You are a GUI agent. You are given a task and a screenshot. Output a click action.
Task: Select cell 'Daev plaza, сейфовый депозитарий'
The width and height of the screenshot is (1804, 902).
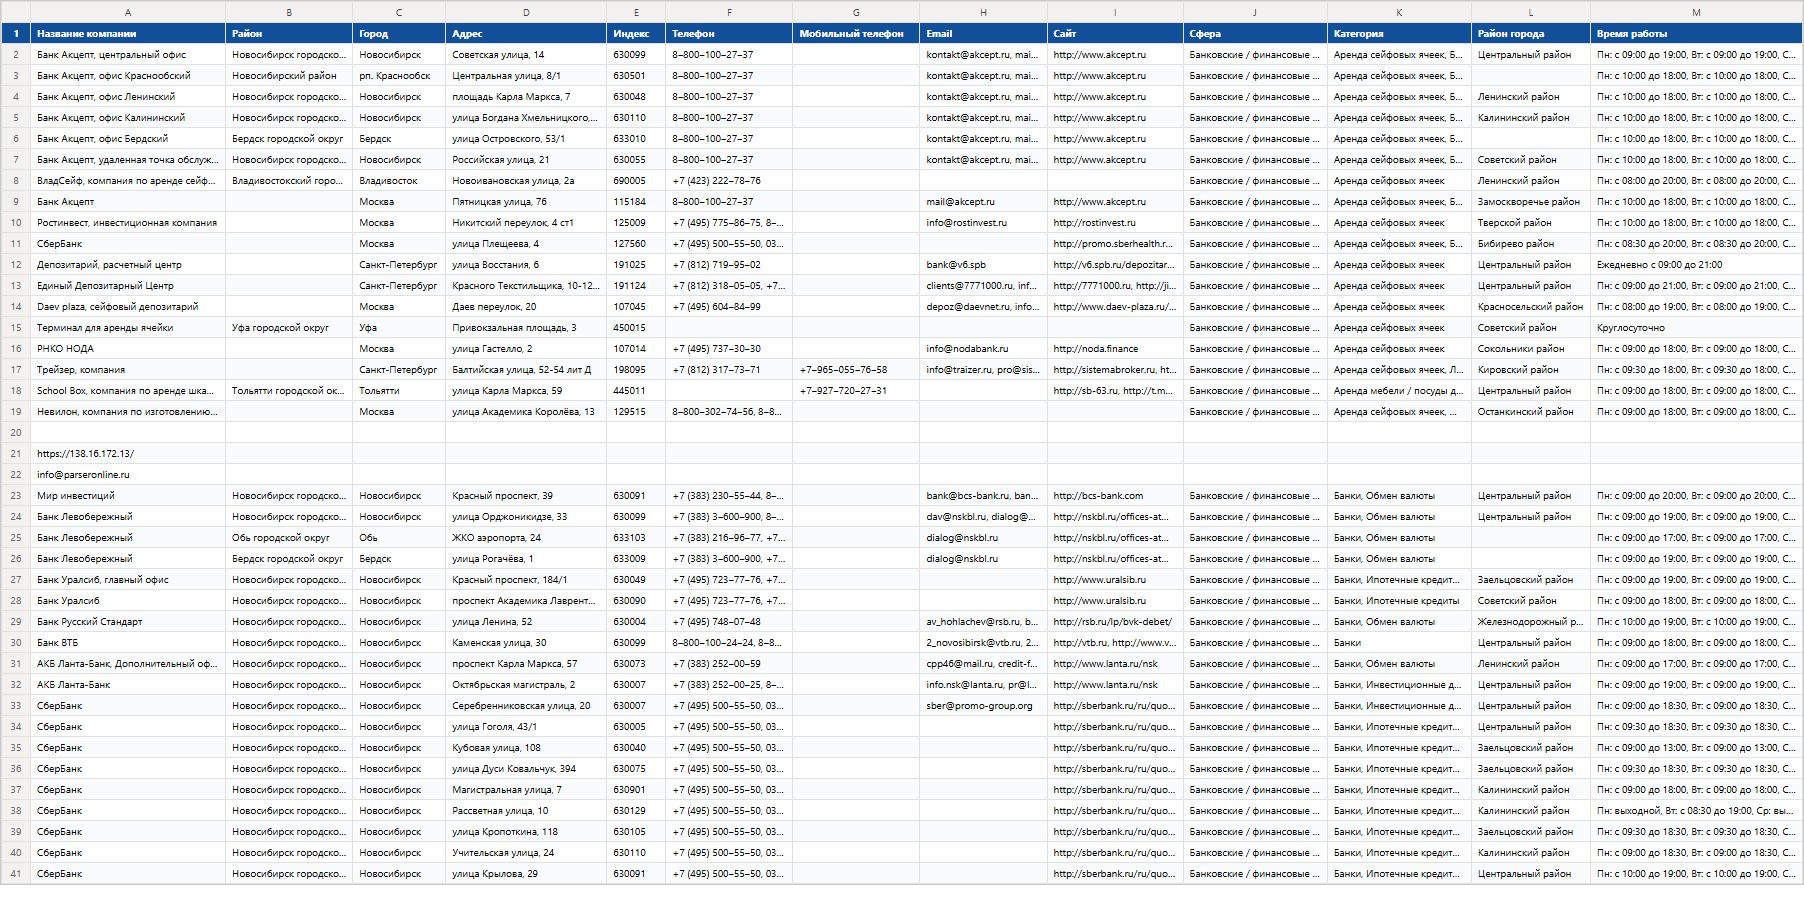click(128, 307)
